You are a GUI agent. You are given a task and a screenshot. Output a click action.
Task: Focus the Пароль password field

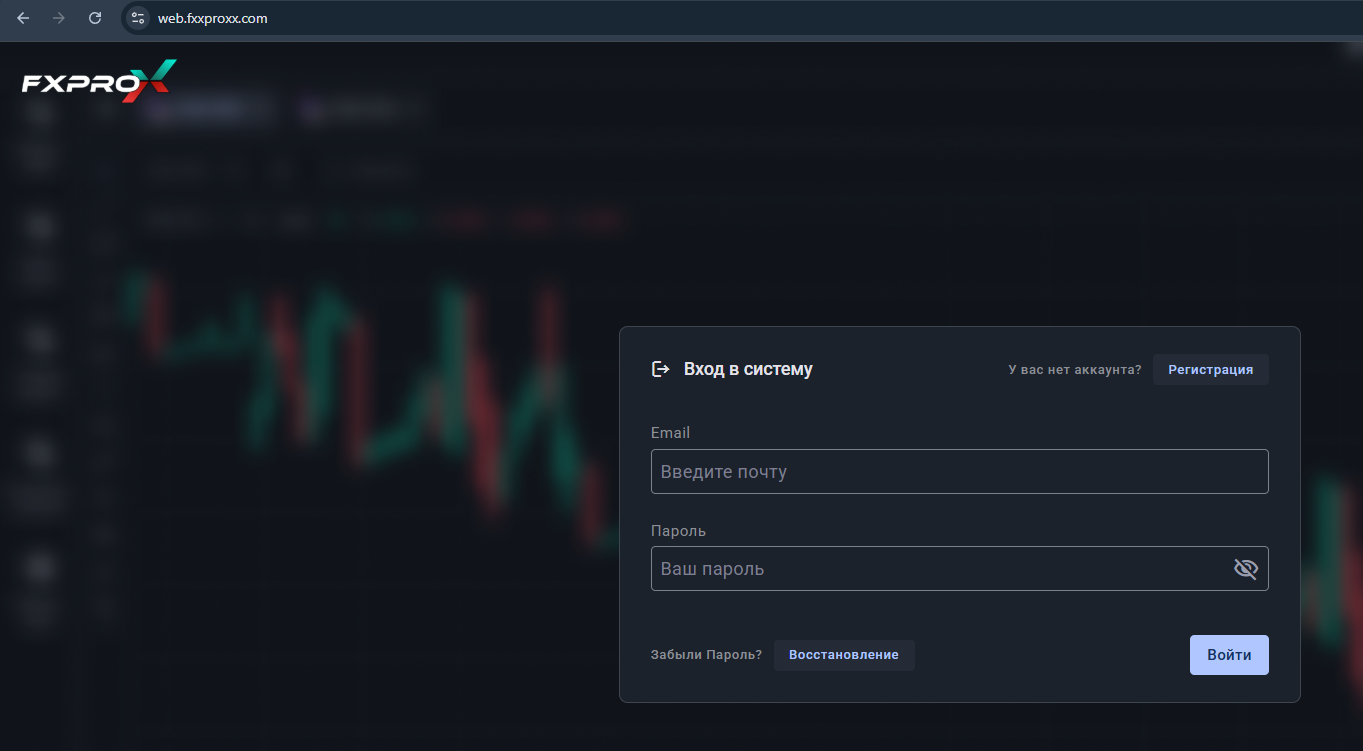(x=960, y=568)
